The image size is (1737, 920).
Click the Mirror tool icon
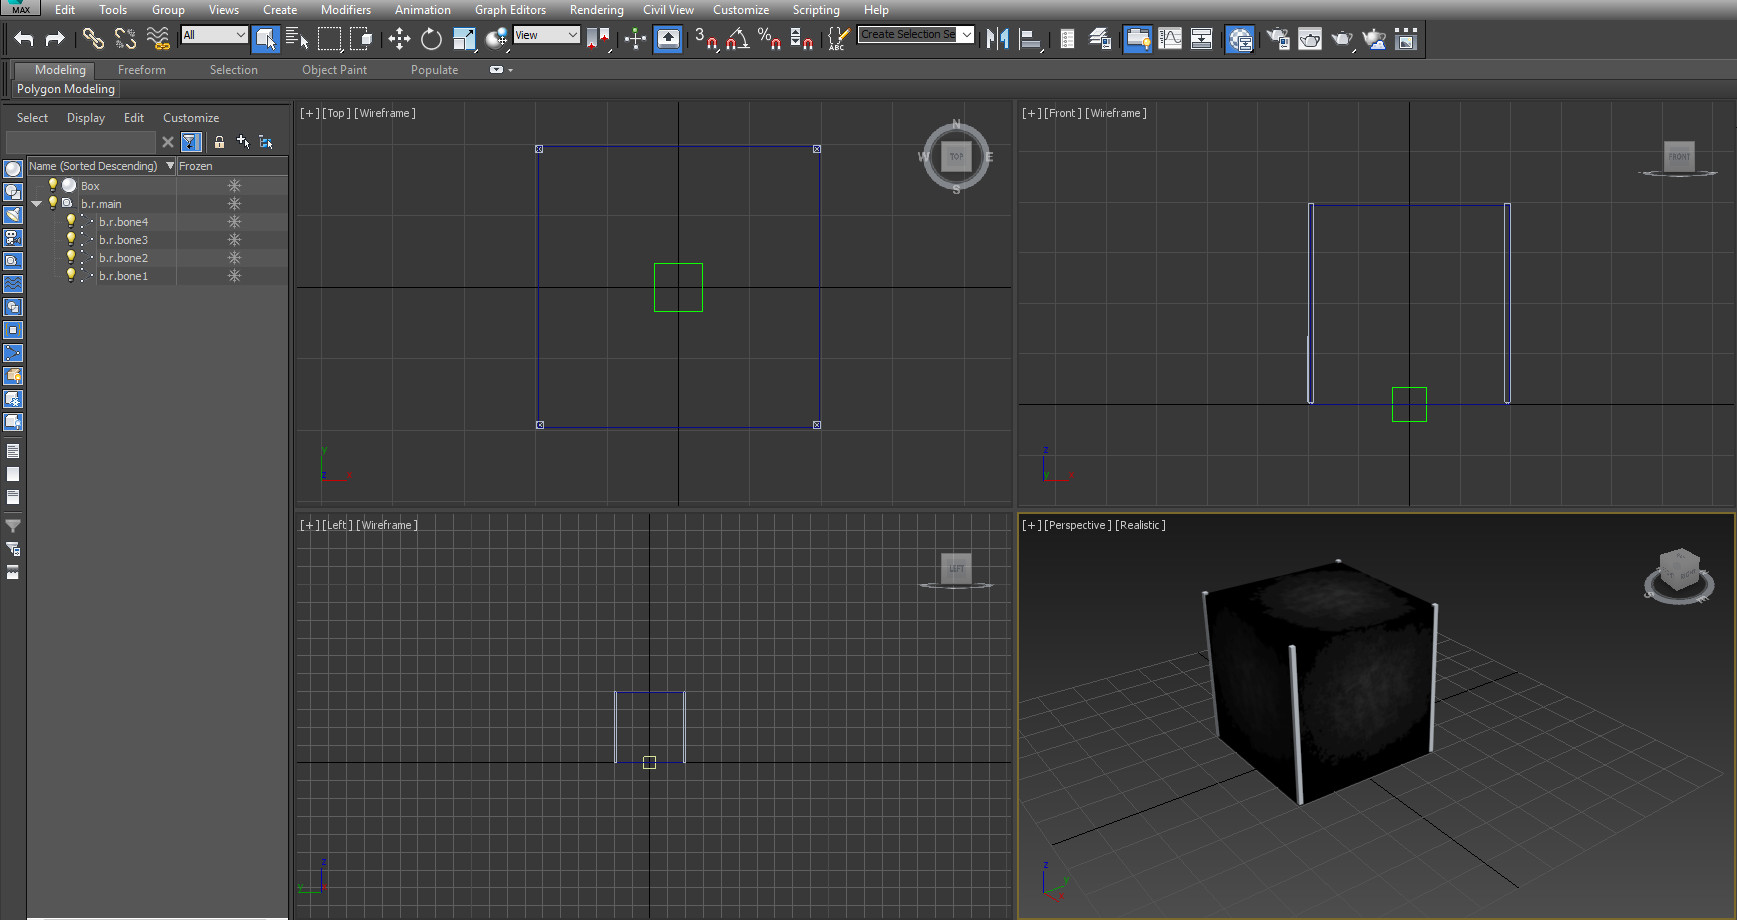tap(997, 39)
